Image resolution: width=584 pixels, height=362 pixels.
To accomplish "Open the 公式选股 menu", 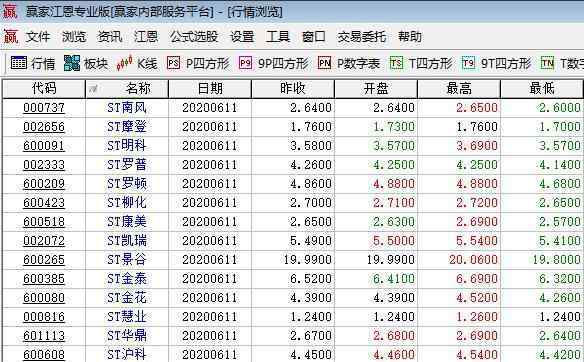I will [x=194, y=36].
